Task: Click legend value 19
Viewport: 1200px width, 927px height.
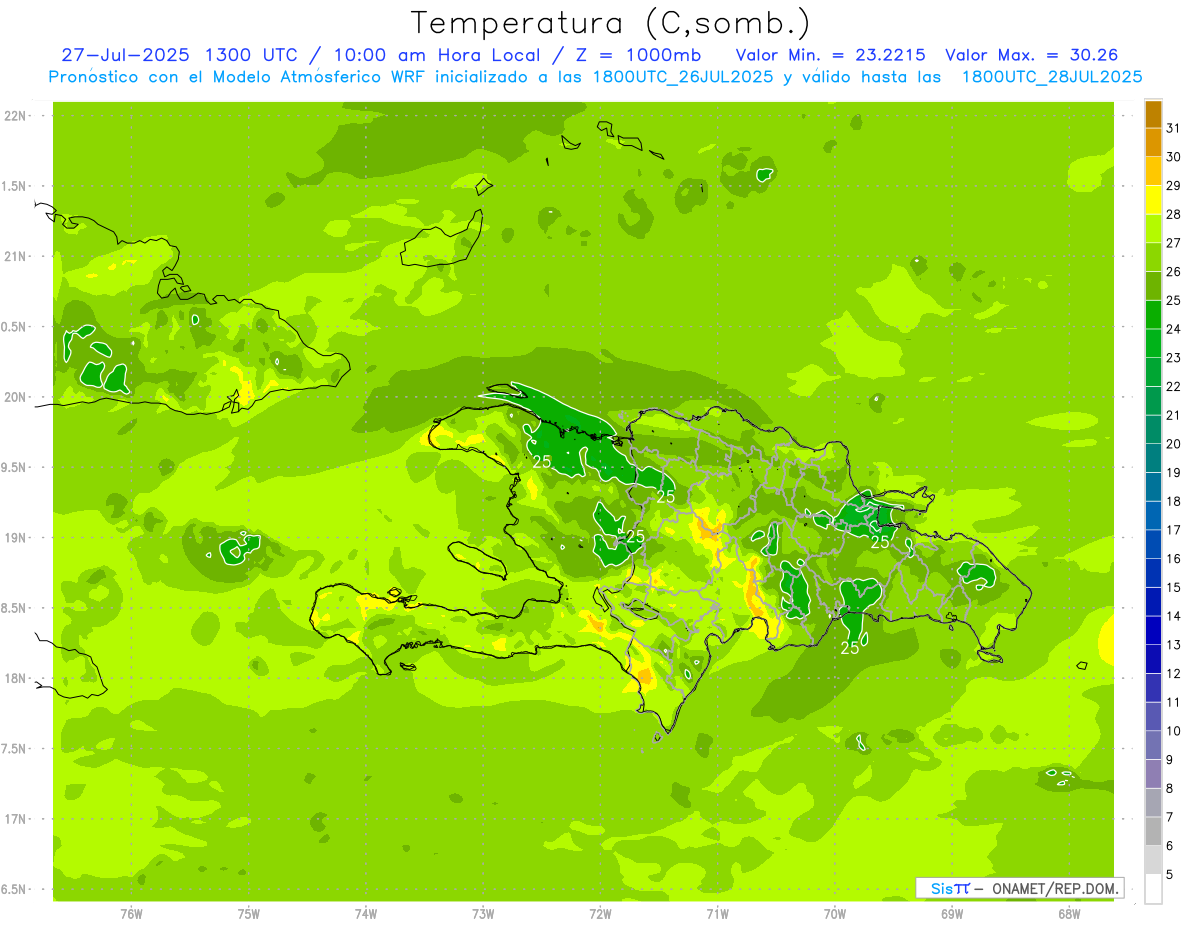Action: pyautogui.click(x=1174, y=472)
